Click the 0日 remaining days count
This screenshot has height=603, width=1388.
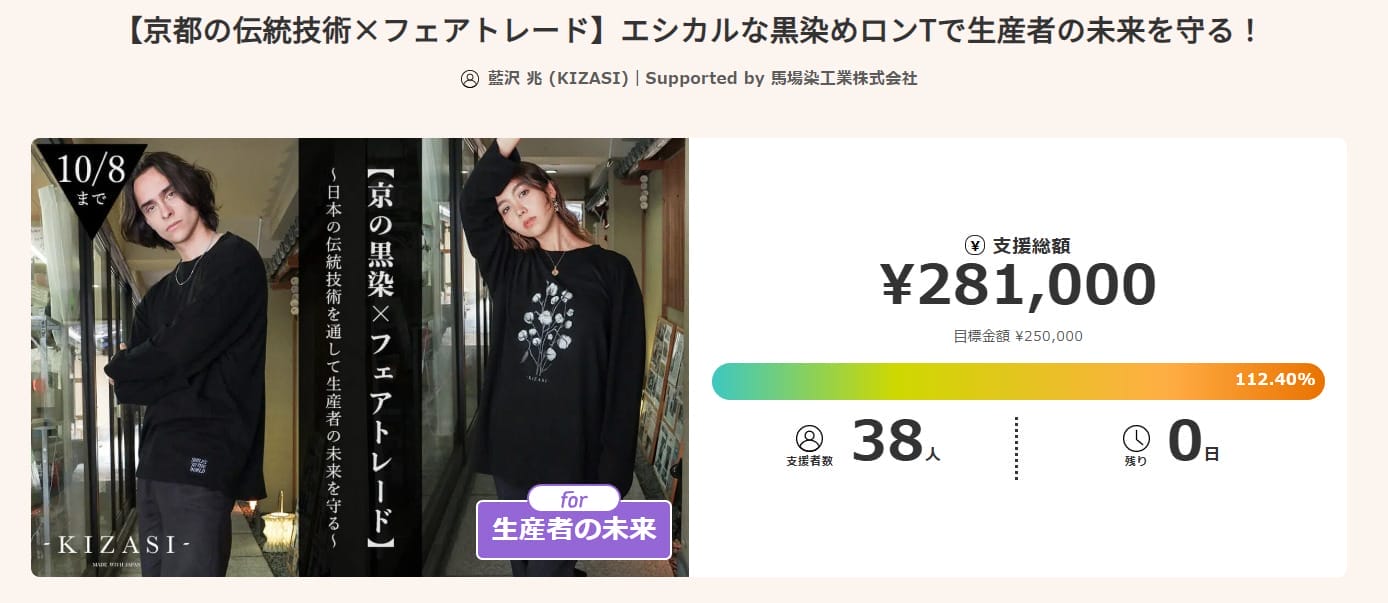[1192, 442]
